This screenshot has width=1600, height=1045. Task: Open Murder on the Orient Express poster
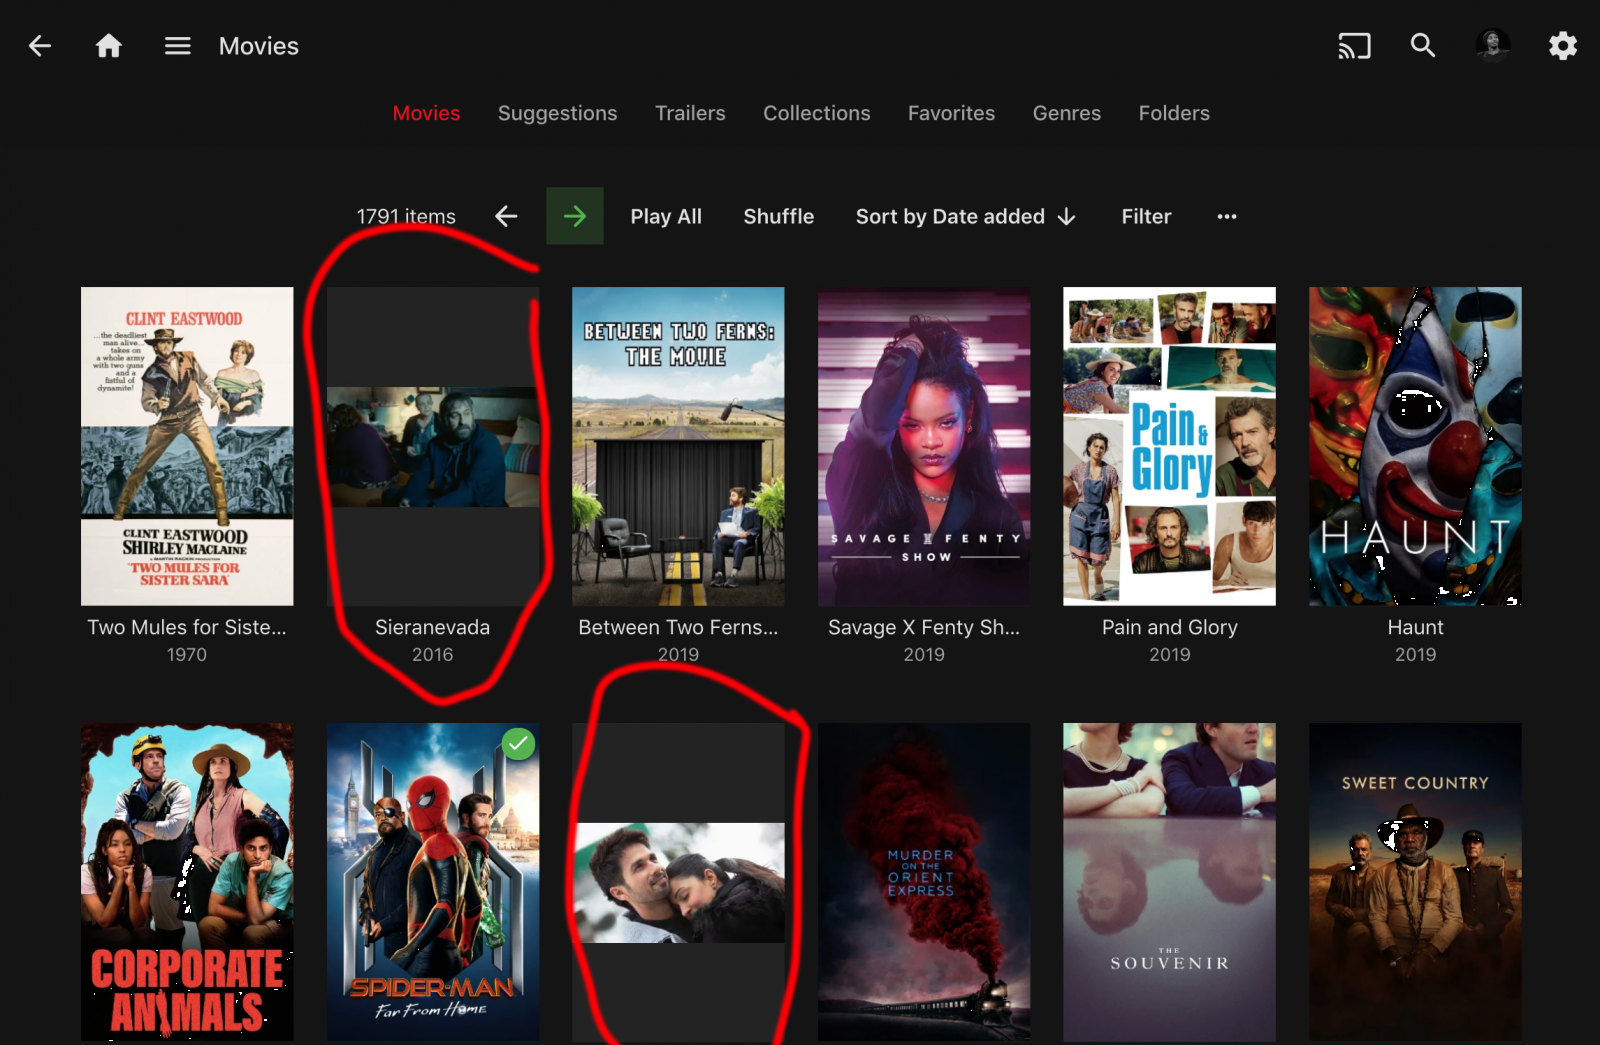click(x=924, y=882)
